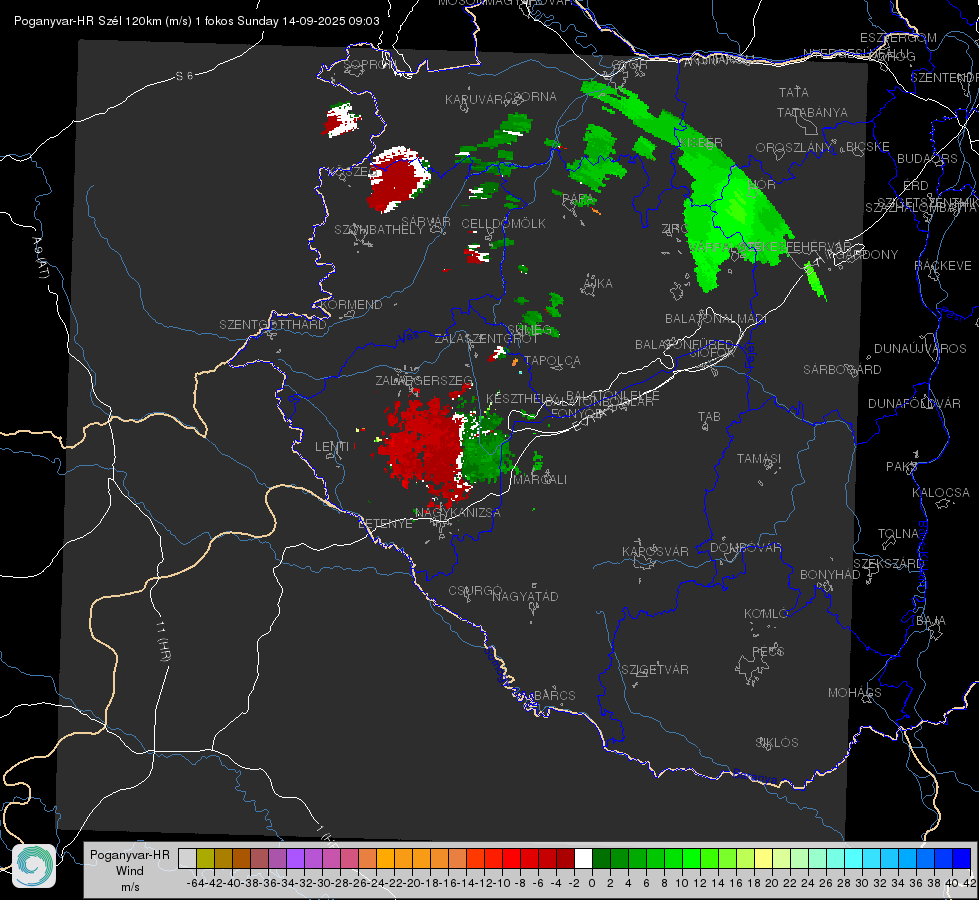
Task: Click the DUNAFÖLDVÁR city label
Action: [914, 404]
